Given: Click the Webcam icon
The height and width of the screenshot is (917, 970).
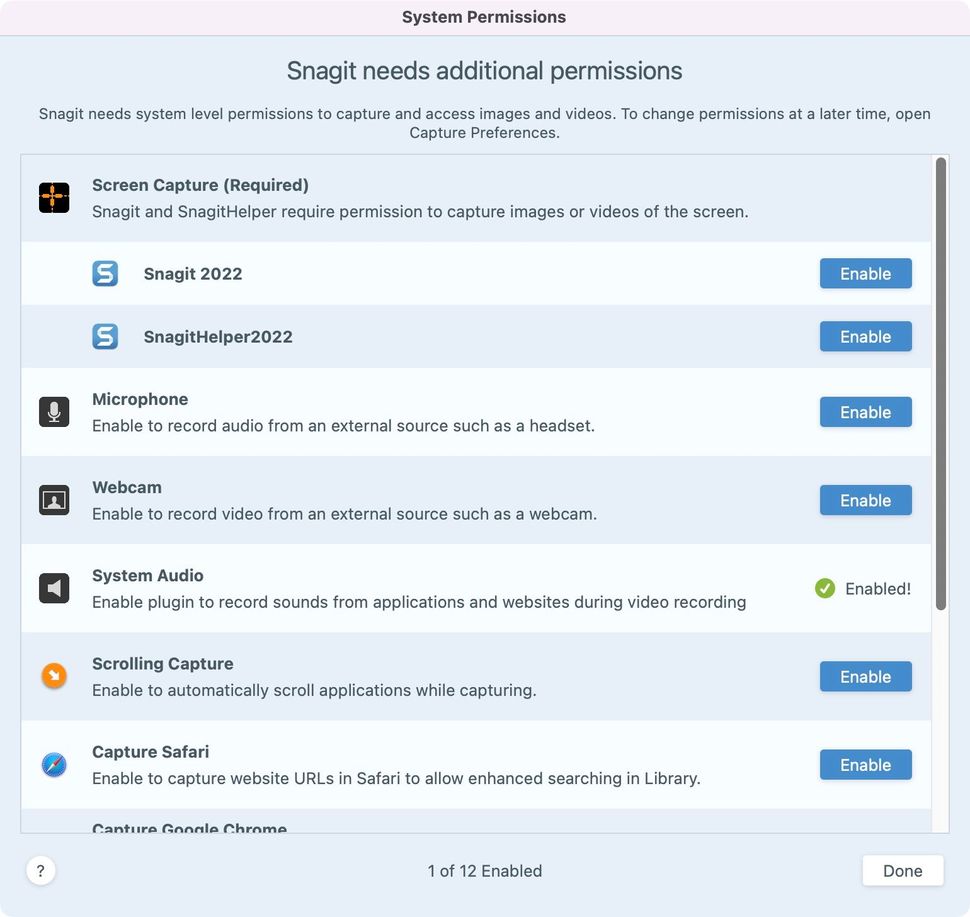Looking at the screenshot, I should 54,500.
